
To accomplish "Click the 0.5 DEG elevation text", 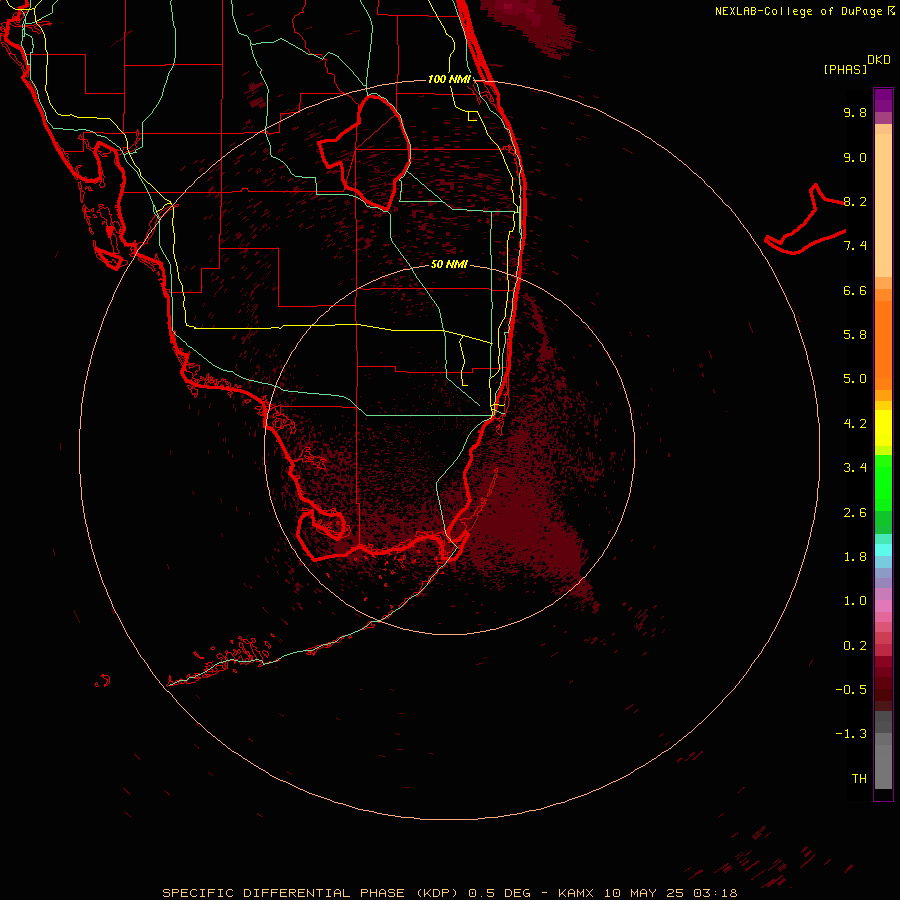I will [499, 893].
